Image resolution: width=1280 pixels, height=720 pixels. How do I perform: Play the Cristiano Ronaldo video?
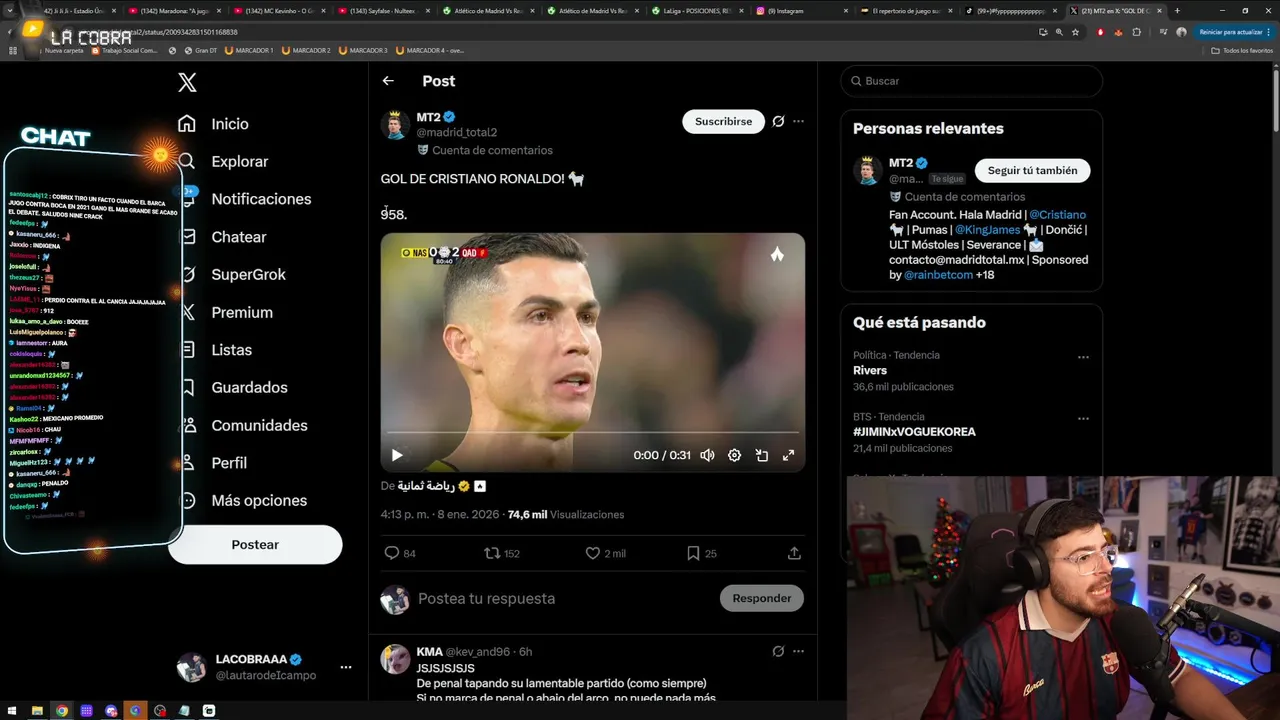click(x=397, y=455)
